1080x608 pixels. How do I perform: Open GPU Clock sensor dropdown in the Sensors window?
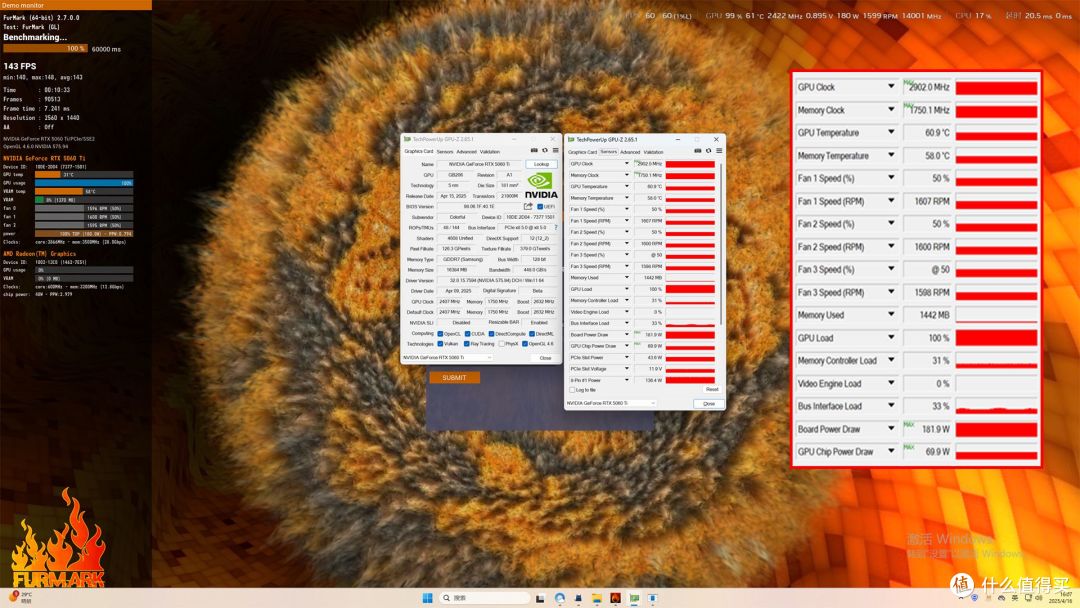coord(626,164)
